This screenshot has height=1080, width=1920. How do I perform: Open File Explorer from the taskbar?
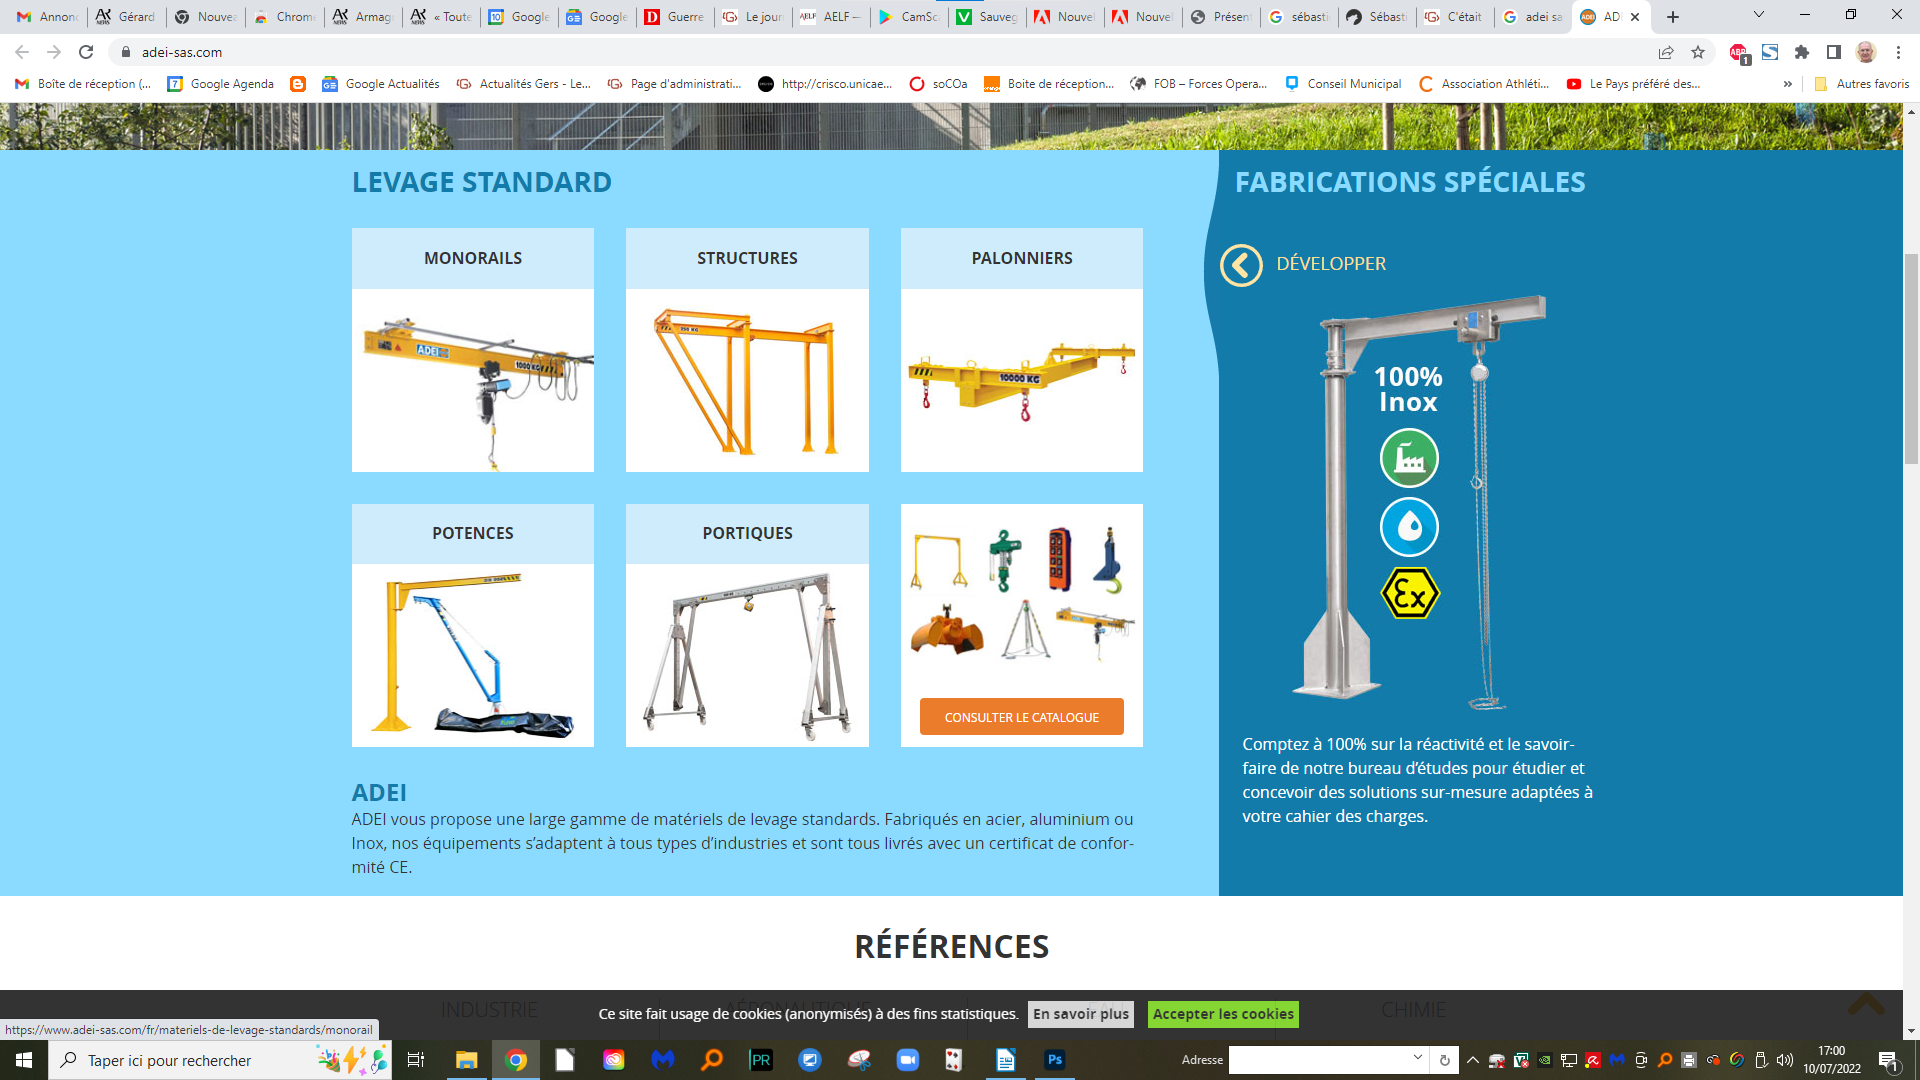pos(467,1060)
